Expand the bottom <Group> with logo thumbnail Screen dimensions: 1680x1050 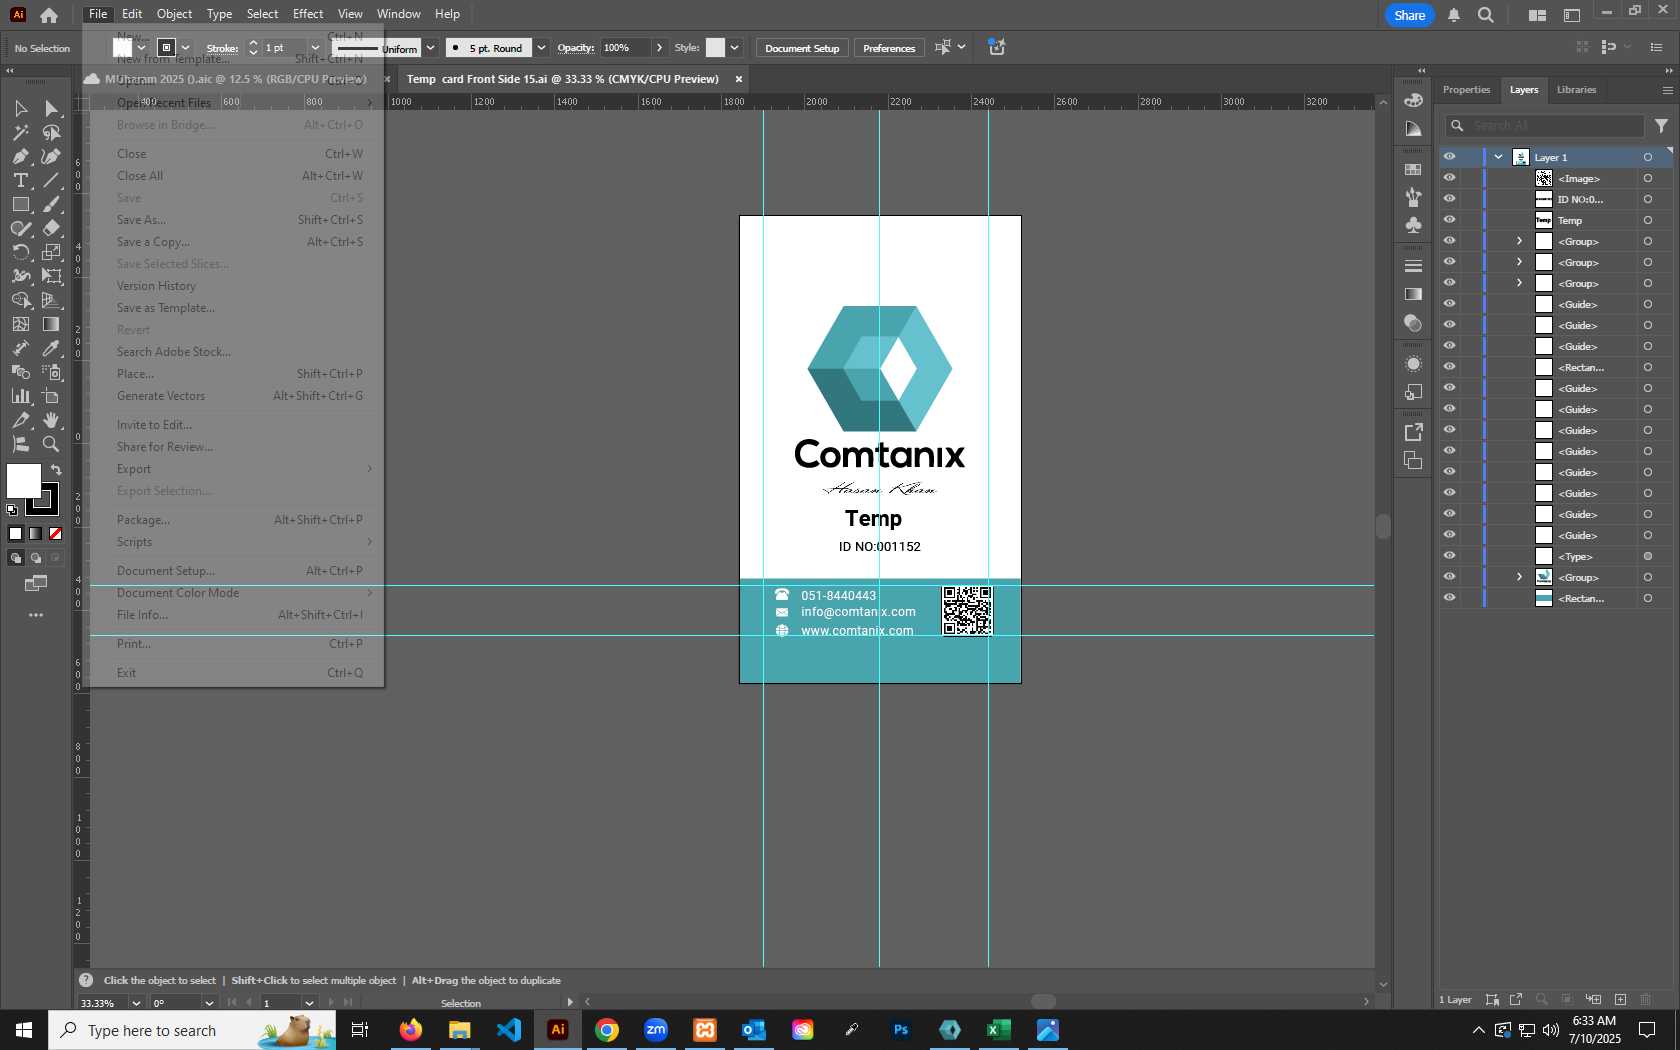[1520, 577]
